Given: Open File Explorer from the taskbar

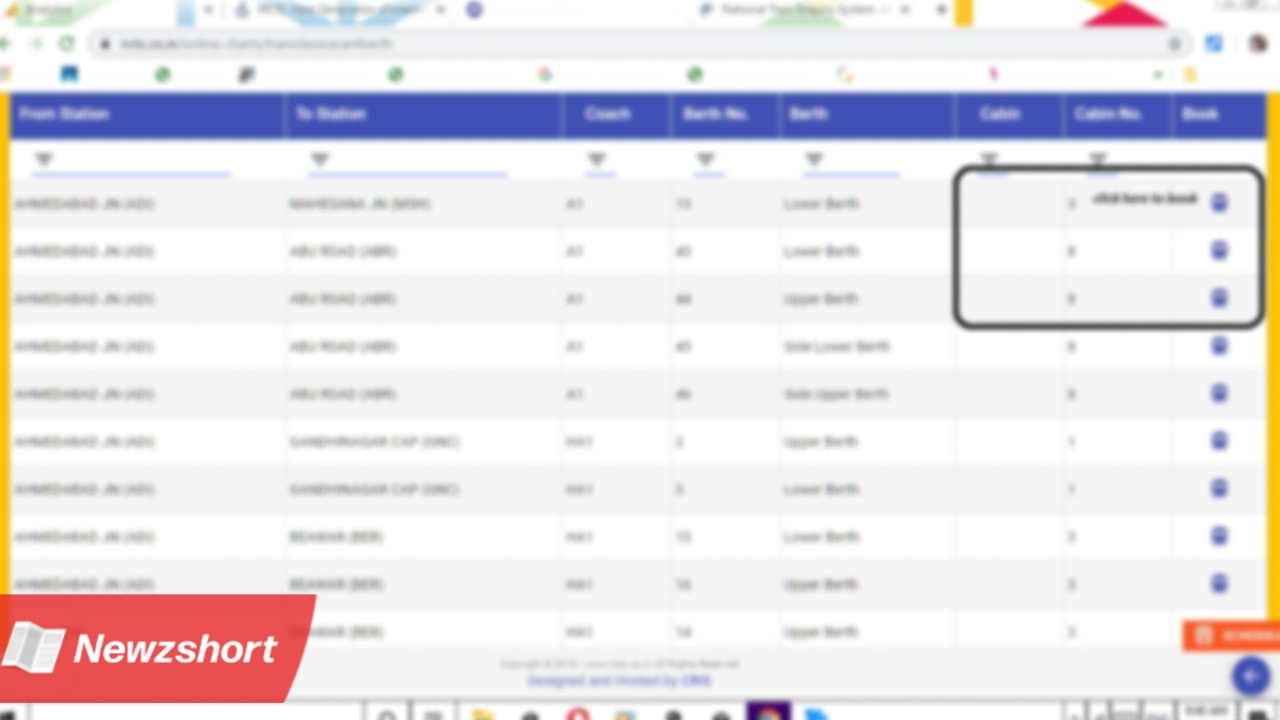Looking at the screenshot, I should 483,714.
